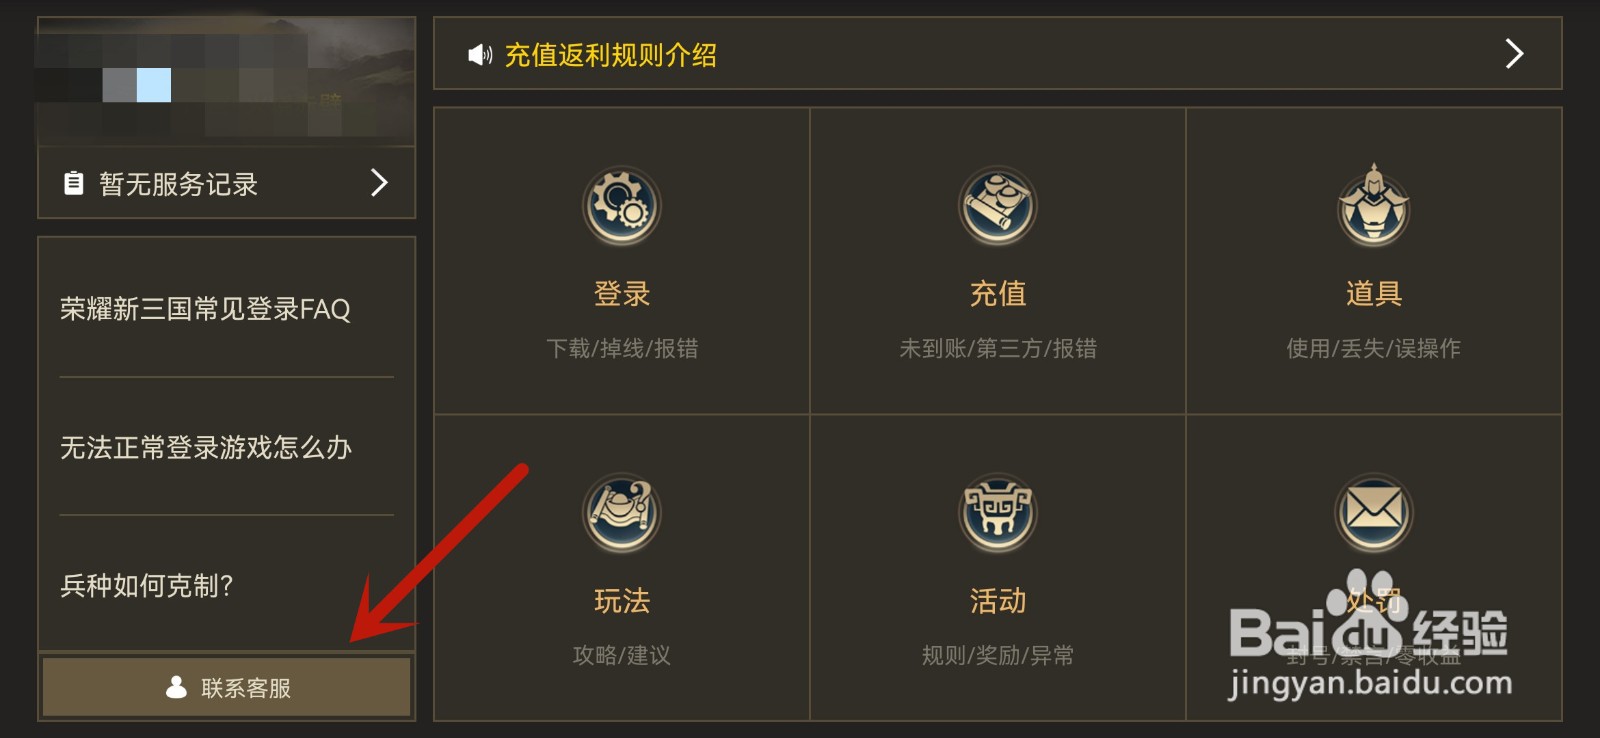Image resolution: width=1600 pixels, height=738 pixels.
Task: Select 下载/掉线/报错 subtitle under 登录
Action: point(622,348)
